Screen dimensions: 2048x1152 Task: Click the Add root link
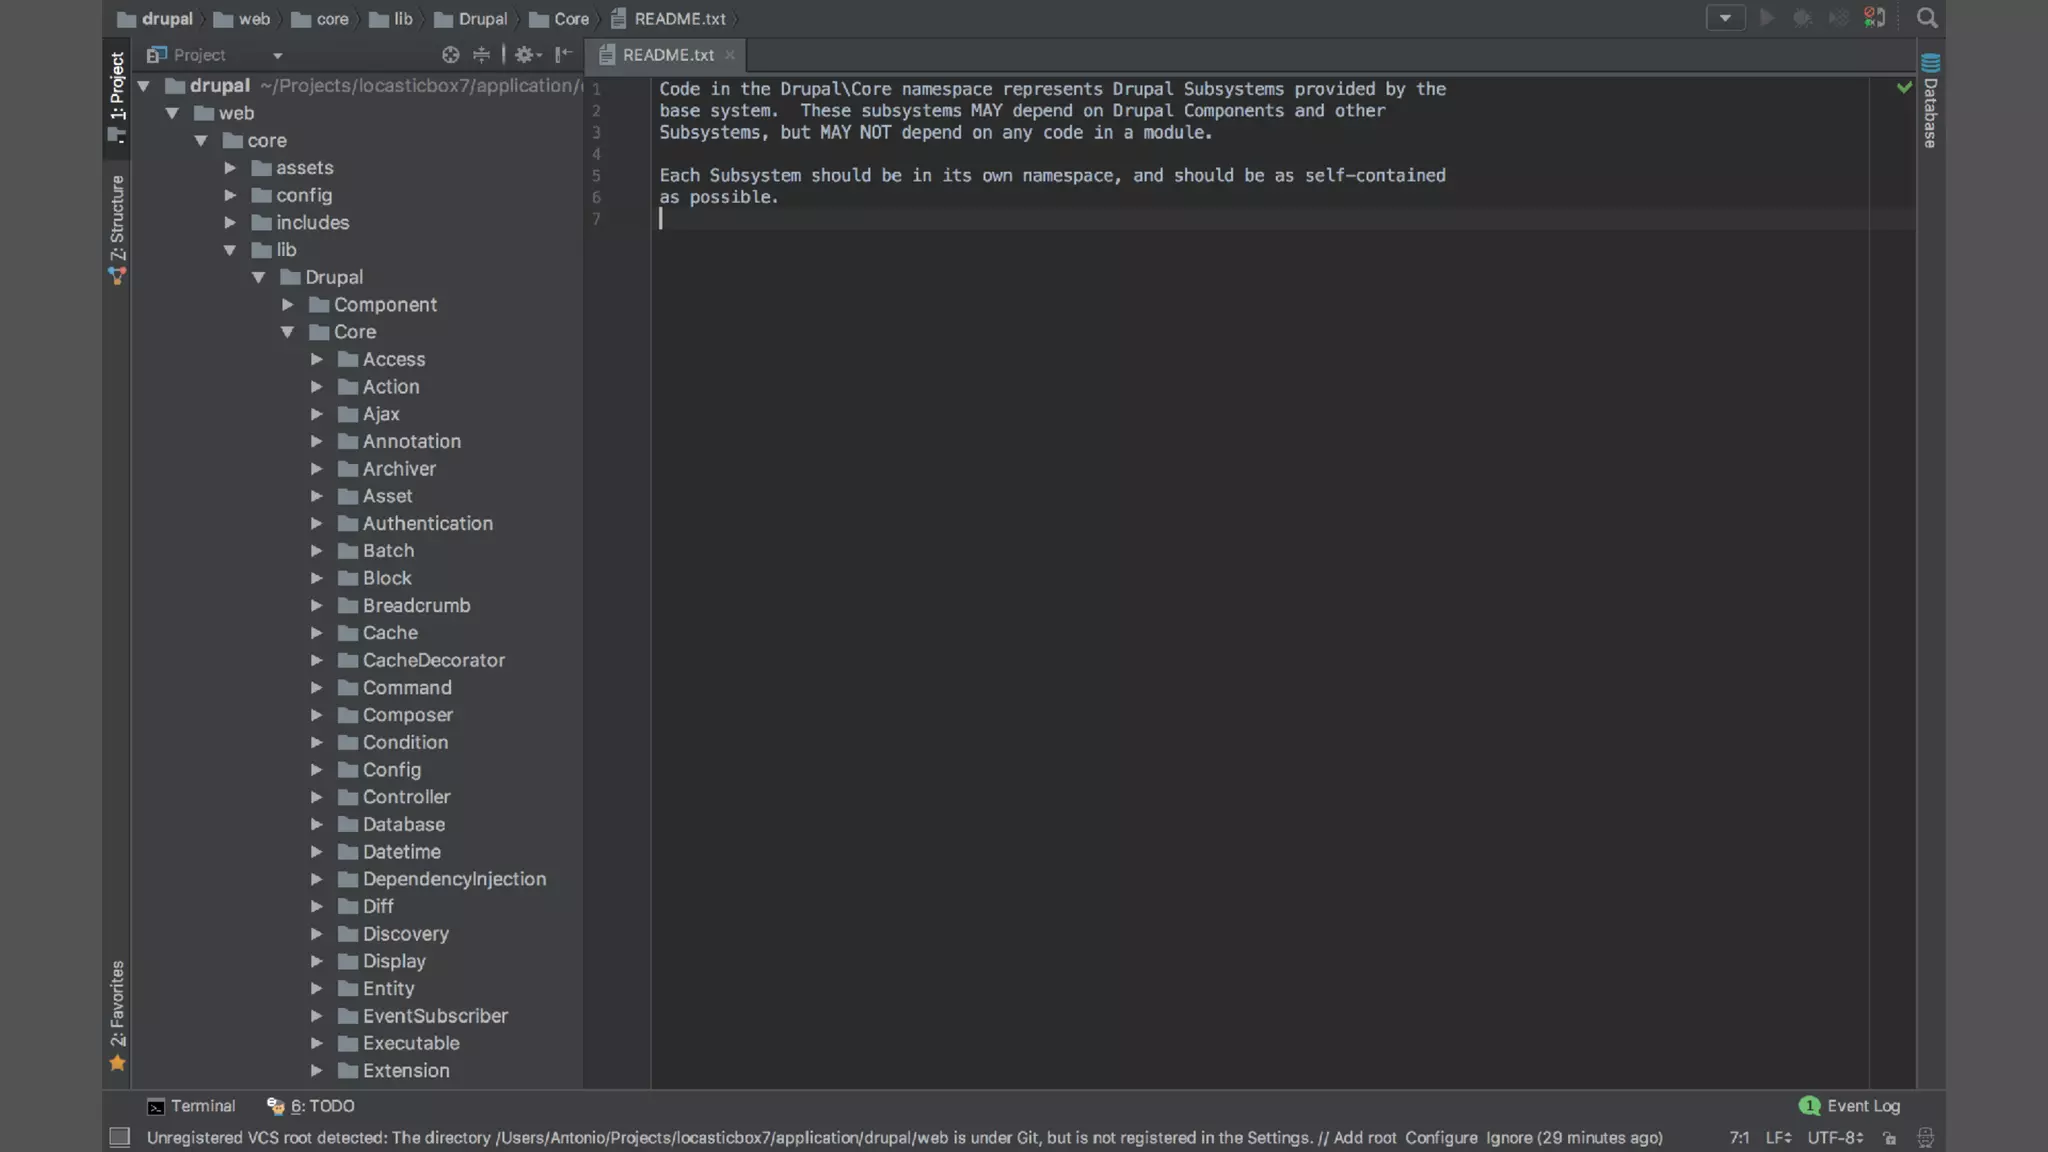coord(1364,1138)
